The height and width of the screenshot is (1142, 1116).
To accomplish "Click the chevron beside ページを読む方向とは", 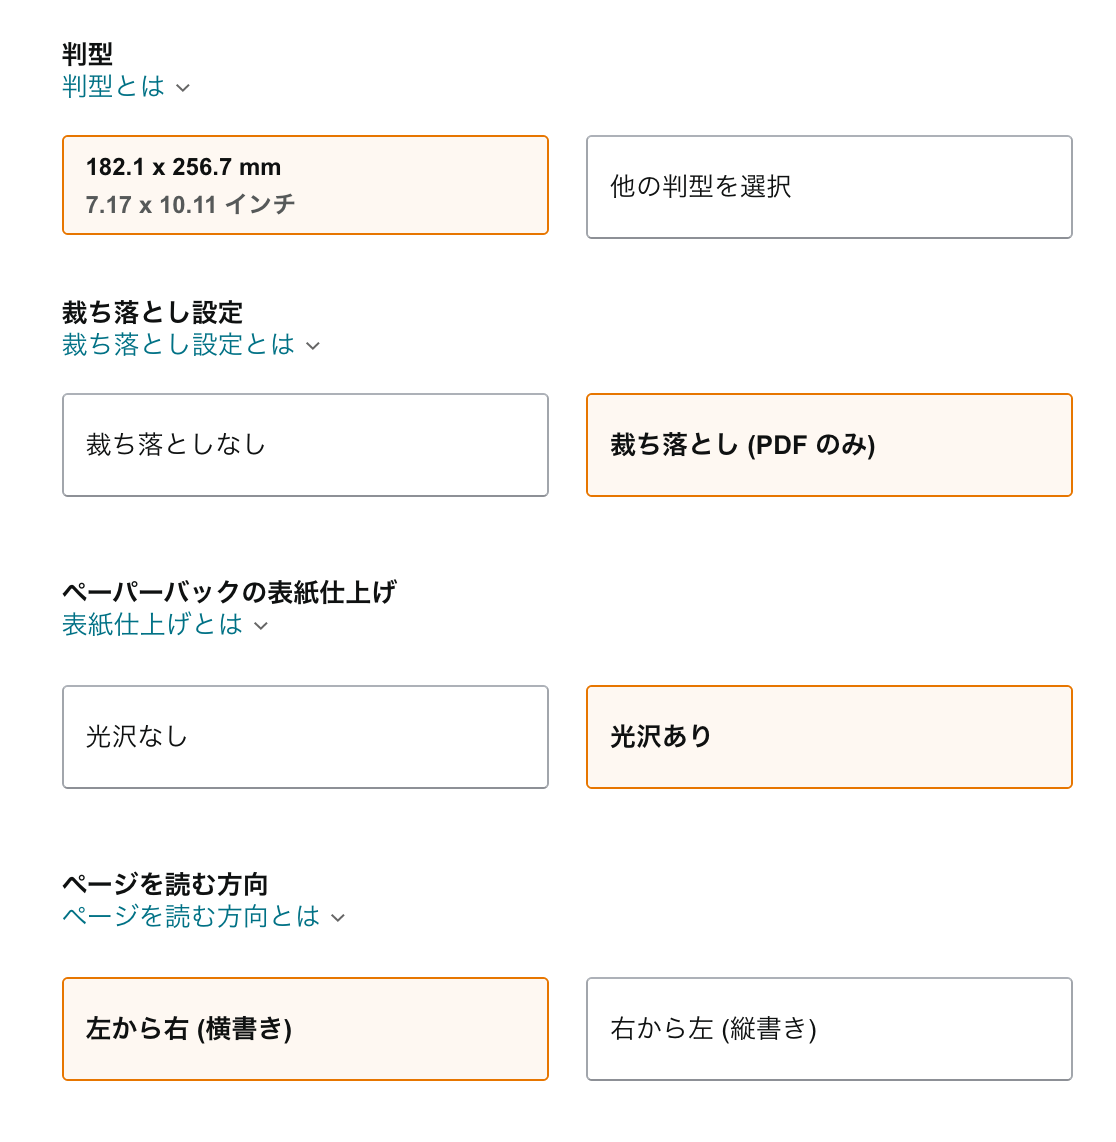I will [337, 917].
